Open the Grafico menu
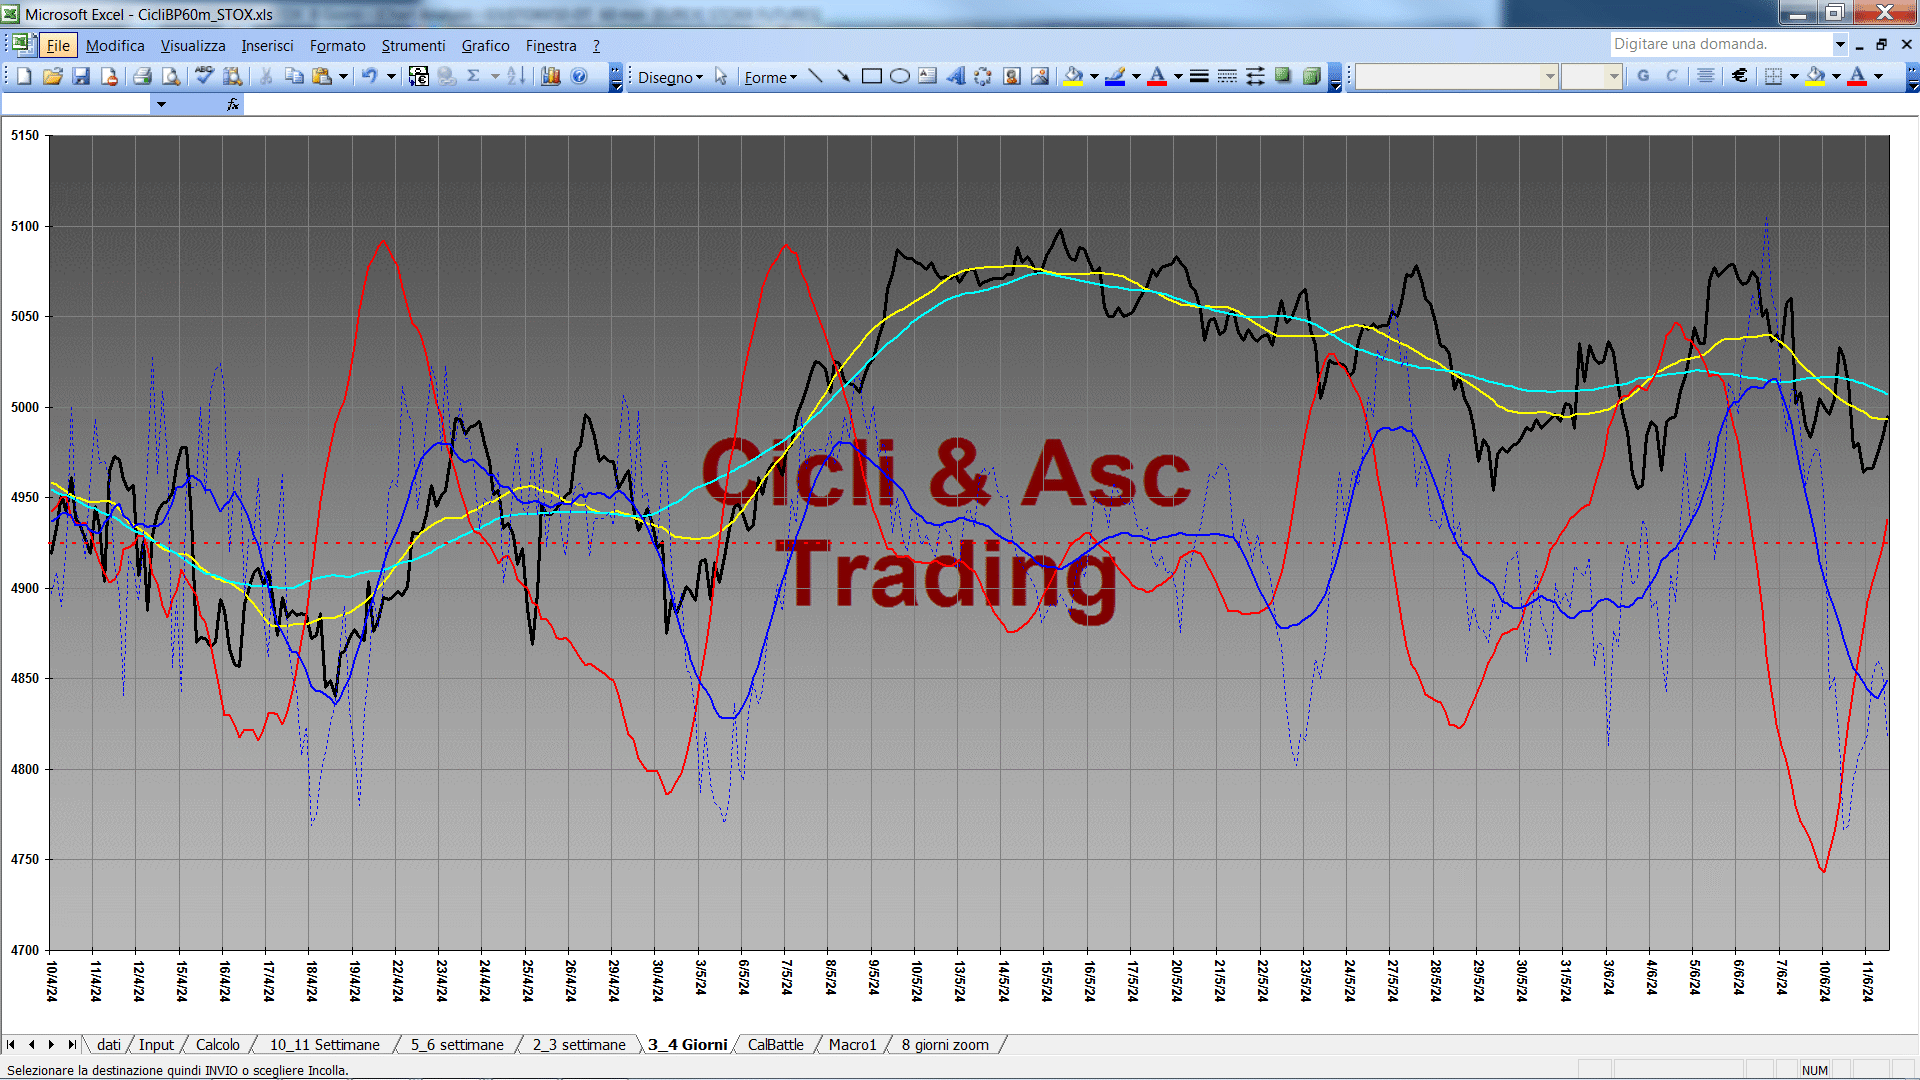Screen dimensions: 1920x1080 pos(485,46)
